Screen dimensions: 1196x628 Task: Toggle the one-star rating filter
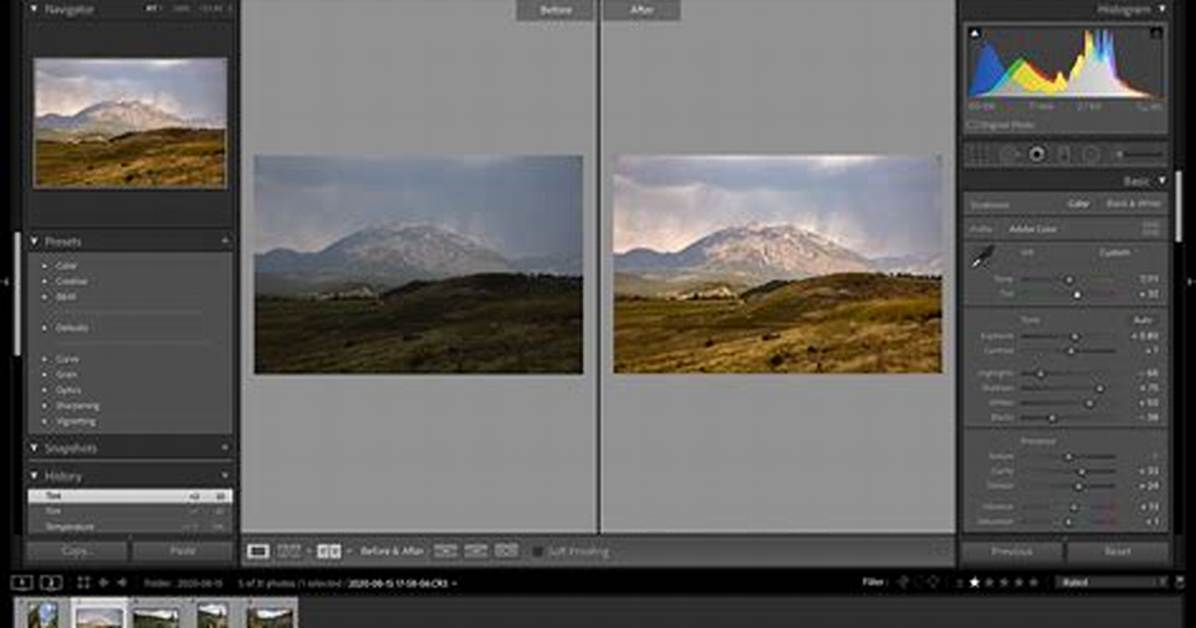tap(974, 582)
